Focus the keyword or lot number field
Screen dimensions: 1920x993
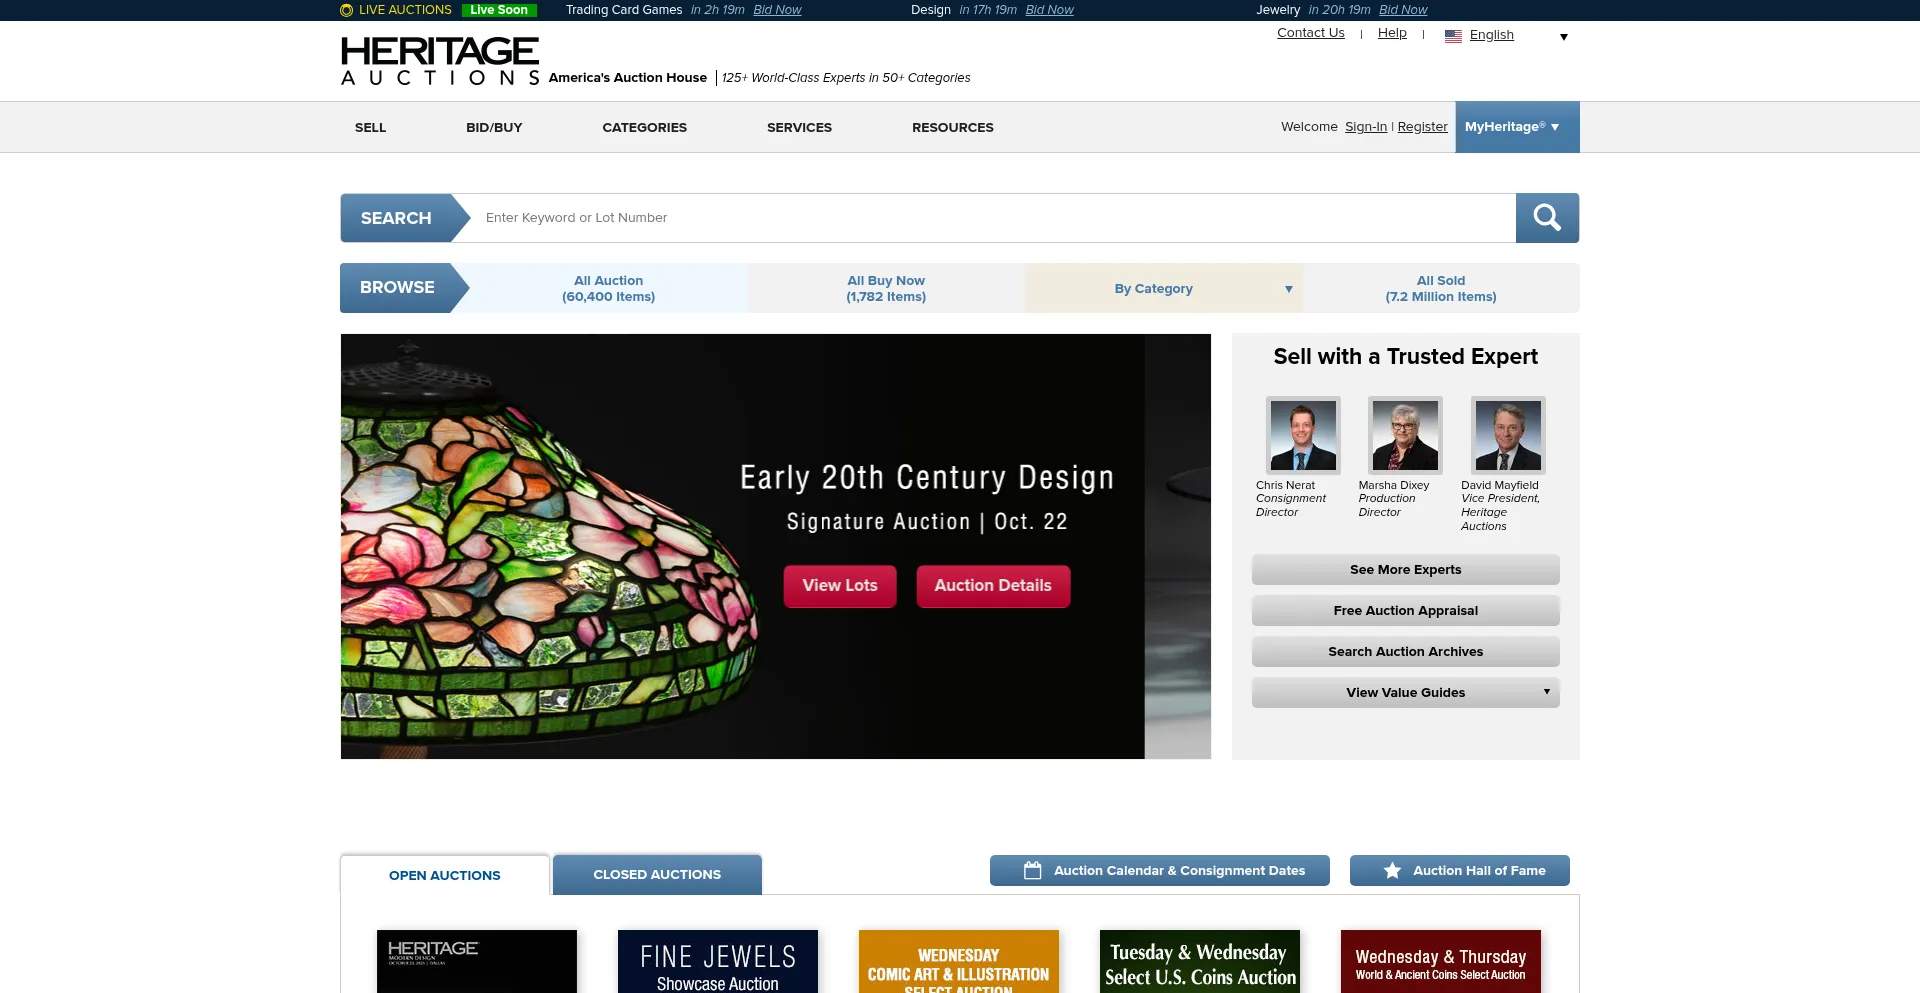click(990, 218)
